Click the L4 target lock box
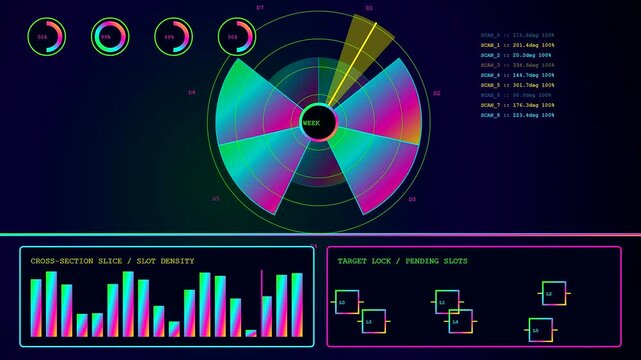 point(460,321)
